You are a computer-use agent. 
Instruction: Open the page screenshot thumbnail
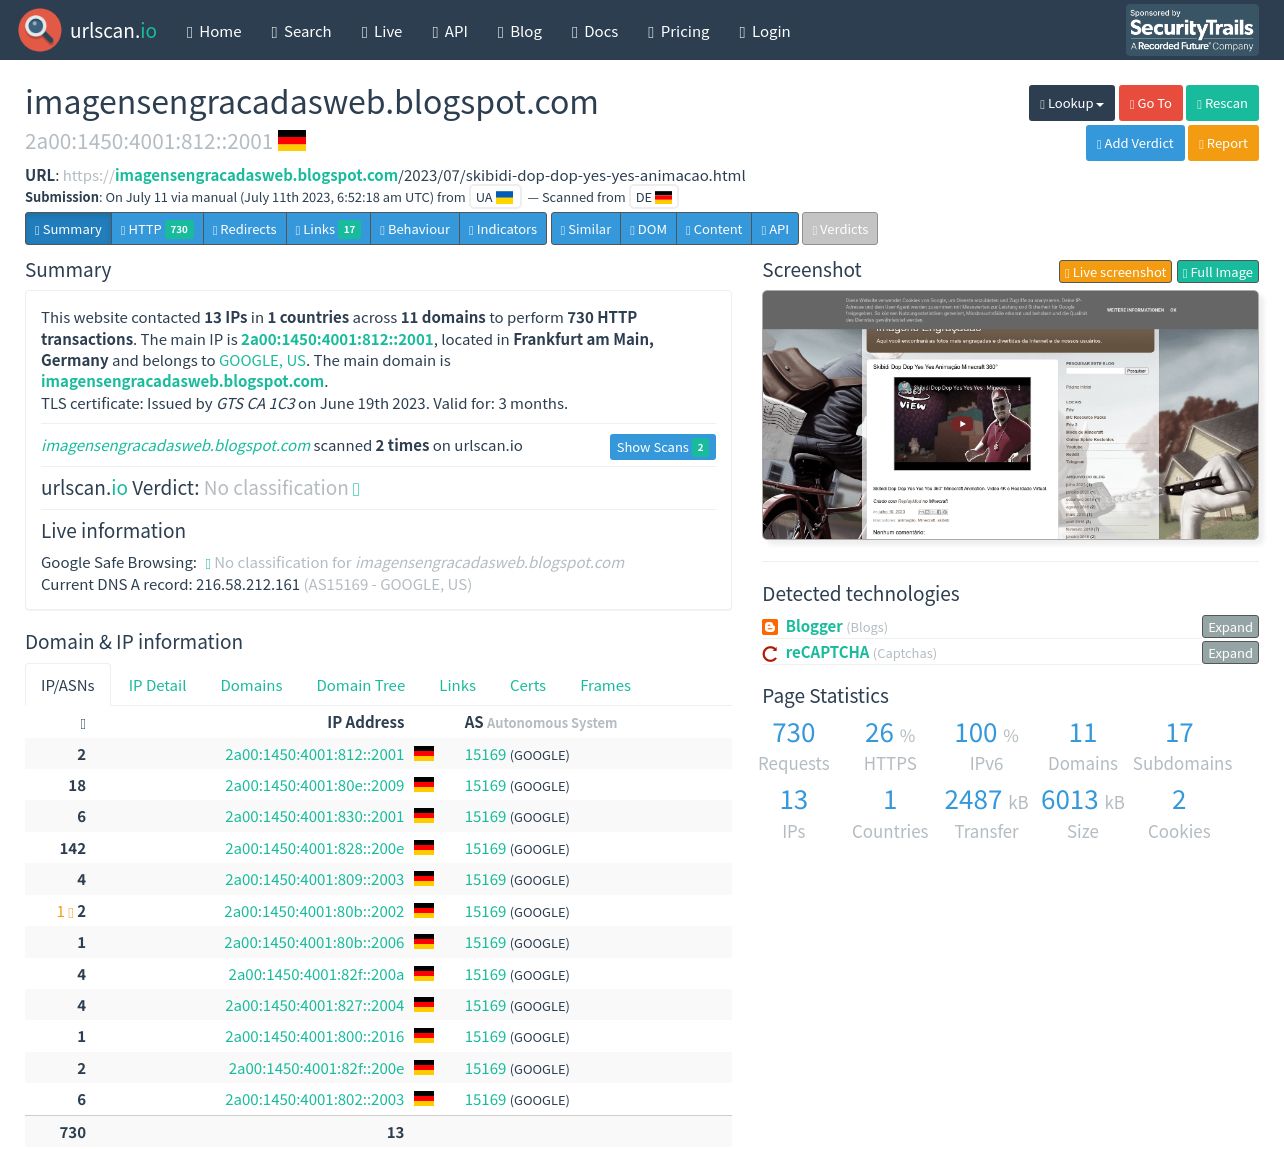coord(1010,415)
